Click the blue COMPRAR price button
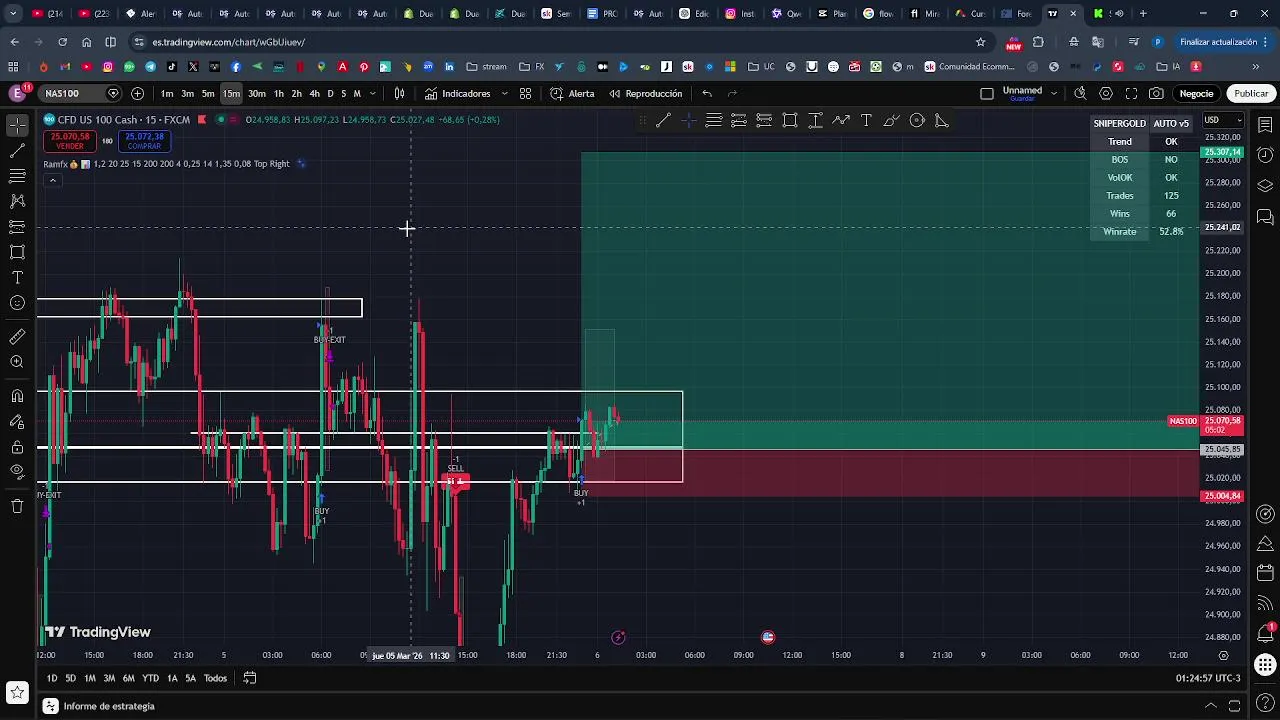Image resolution: width=1280 pixels, height=720 pixels. click(x=144, y=141)
